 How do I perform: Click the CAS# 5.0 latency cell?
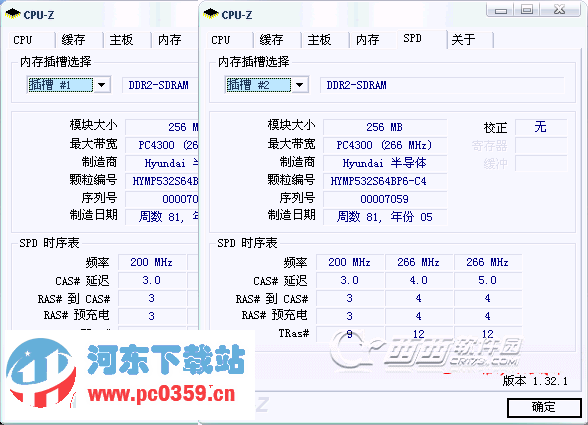[488, 280]
